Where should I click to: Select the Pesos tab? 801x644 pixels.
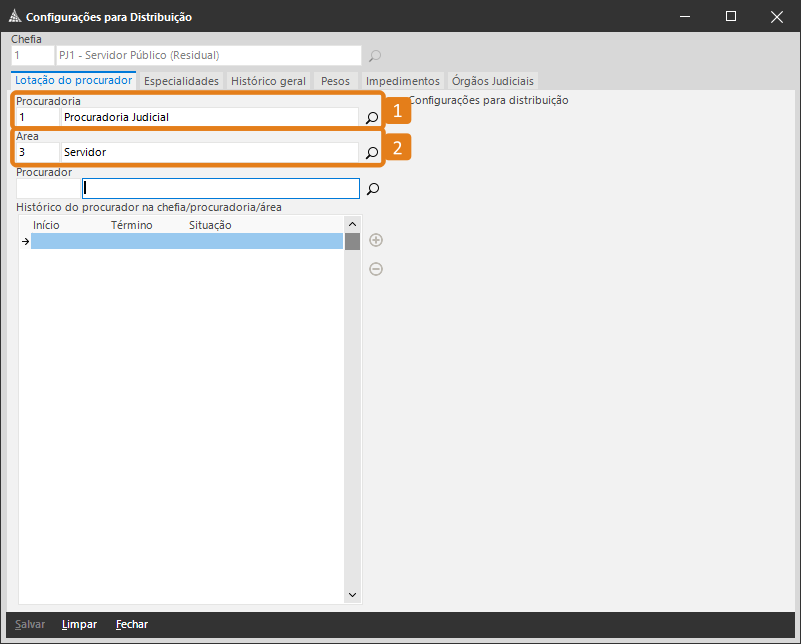335,81
